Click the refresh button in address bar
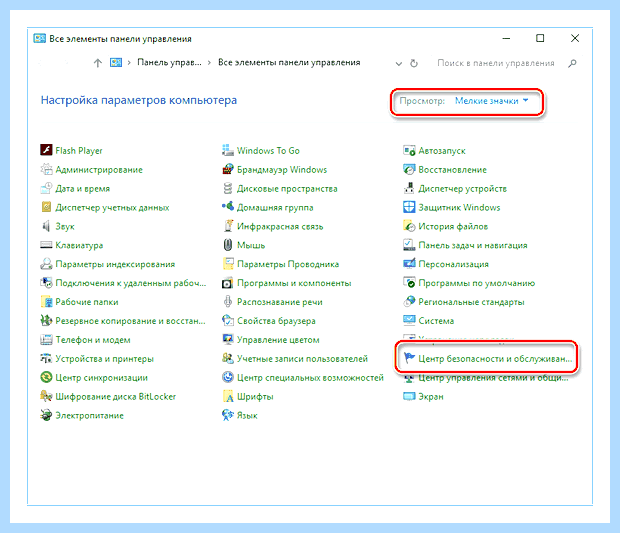The width and height of the screenshot is (620, 533). coord(414,63)
